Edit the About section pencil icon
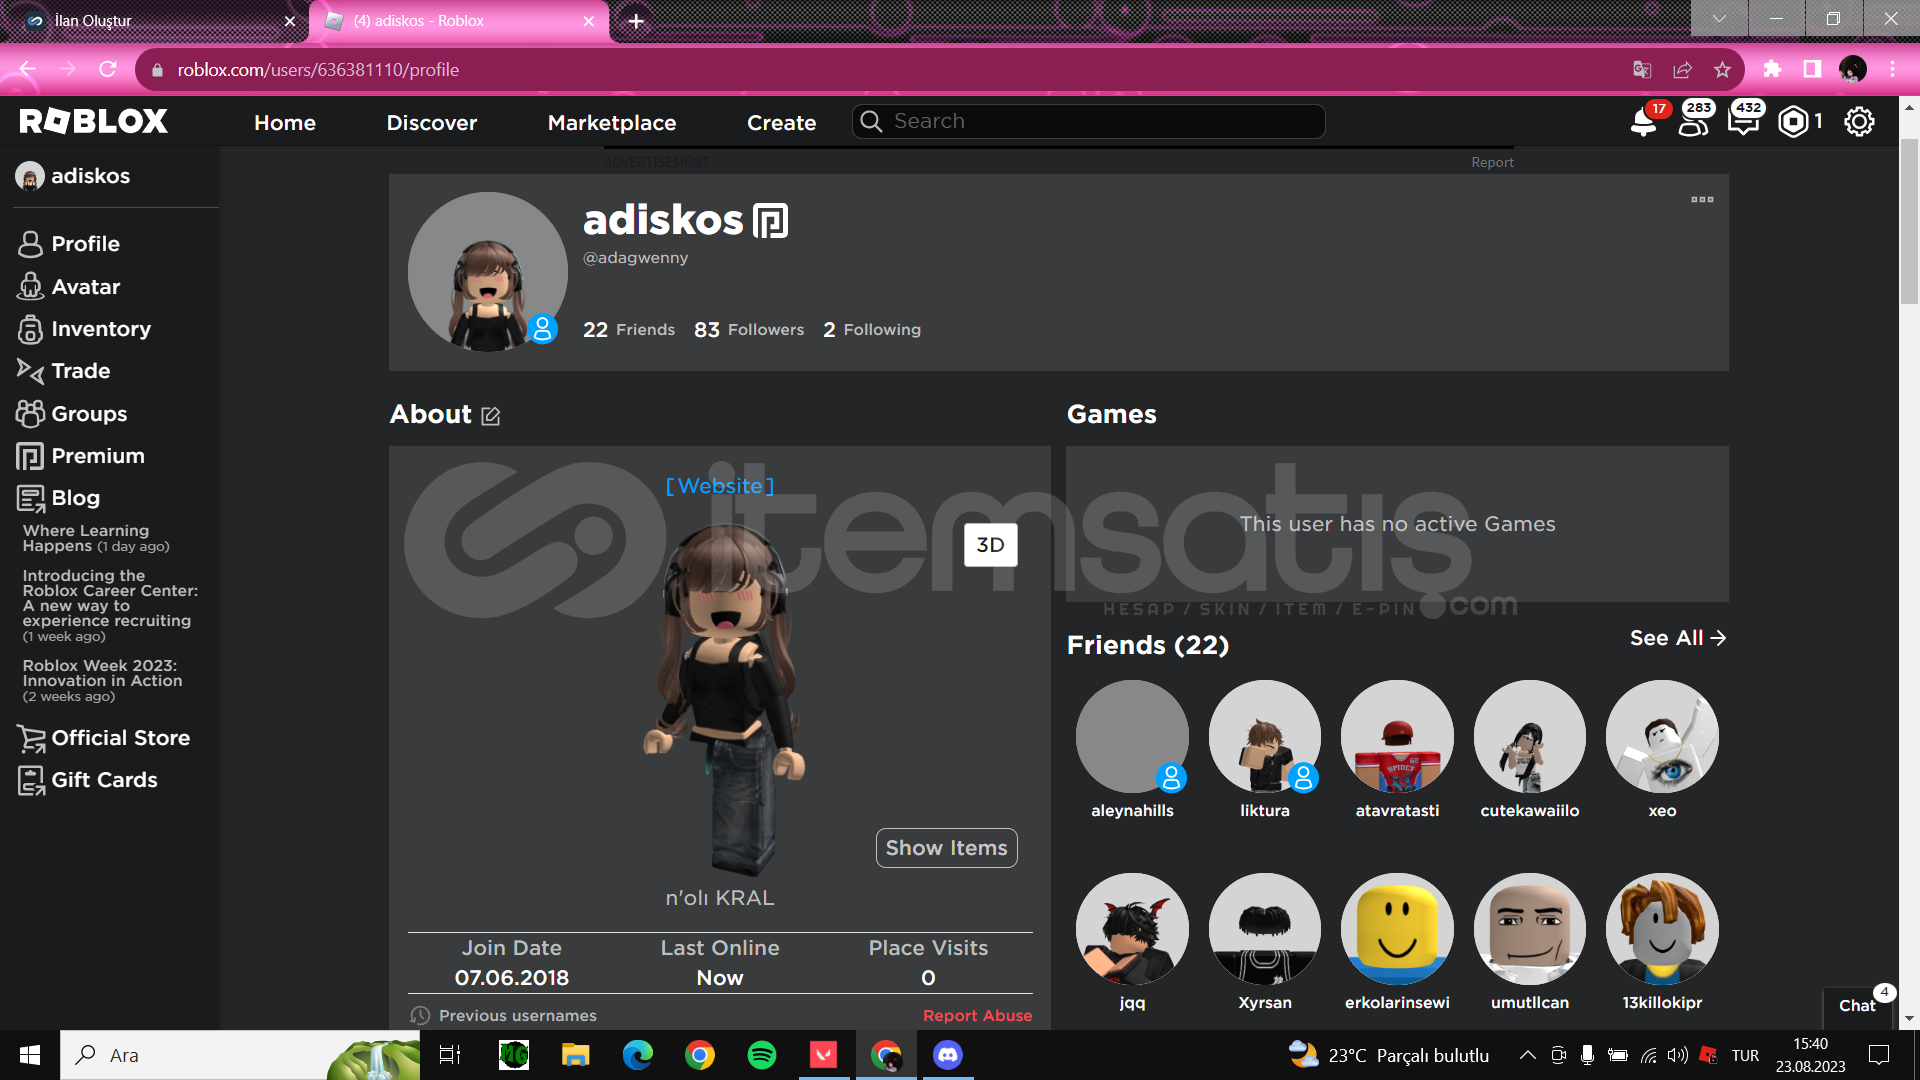 [x=490, y=416]
